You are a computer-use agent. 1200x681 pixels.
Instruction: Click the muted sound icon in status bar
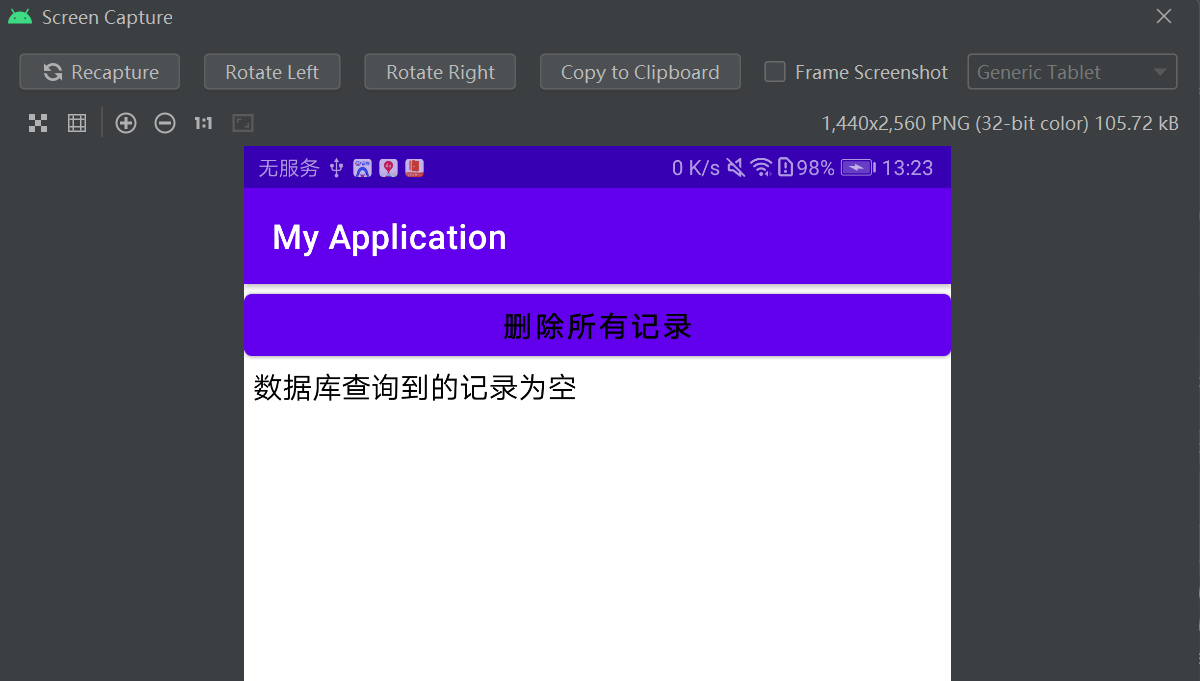736,168
